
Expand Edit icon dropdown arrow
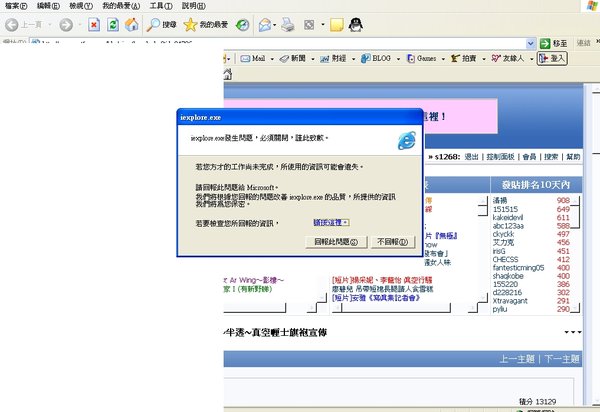click(x=323, y=25)
